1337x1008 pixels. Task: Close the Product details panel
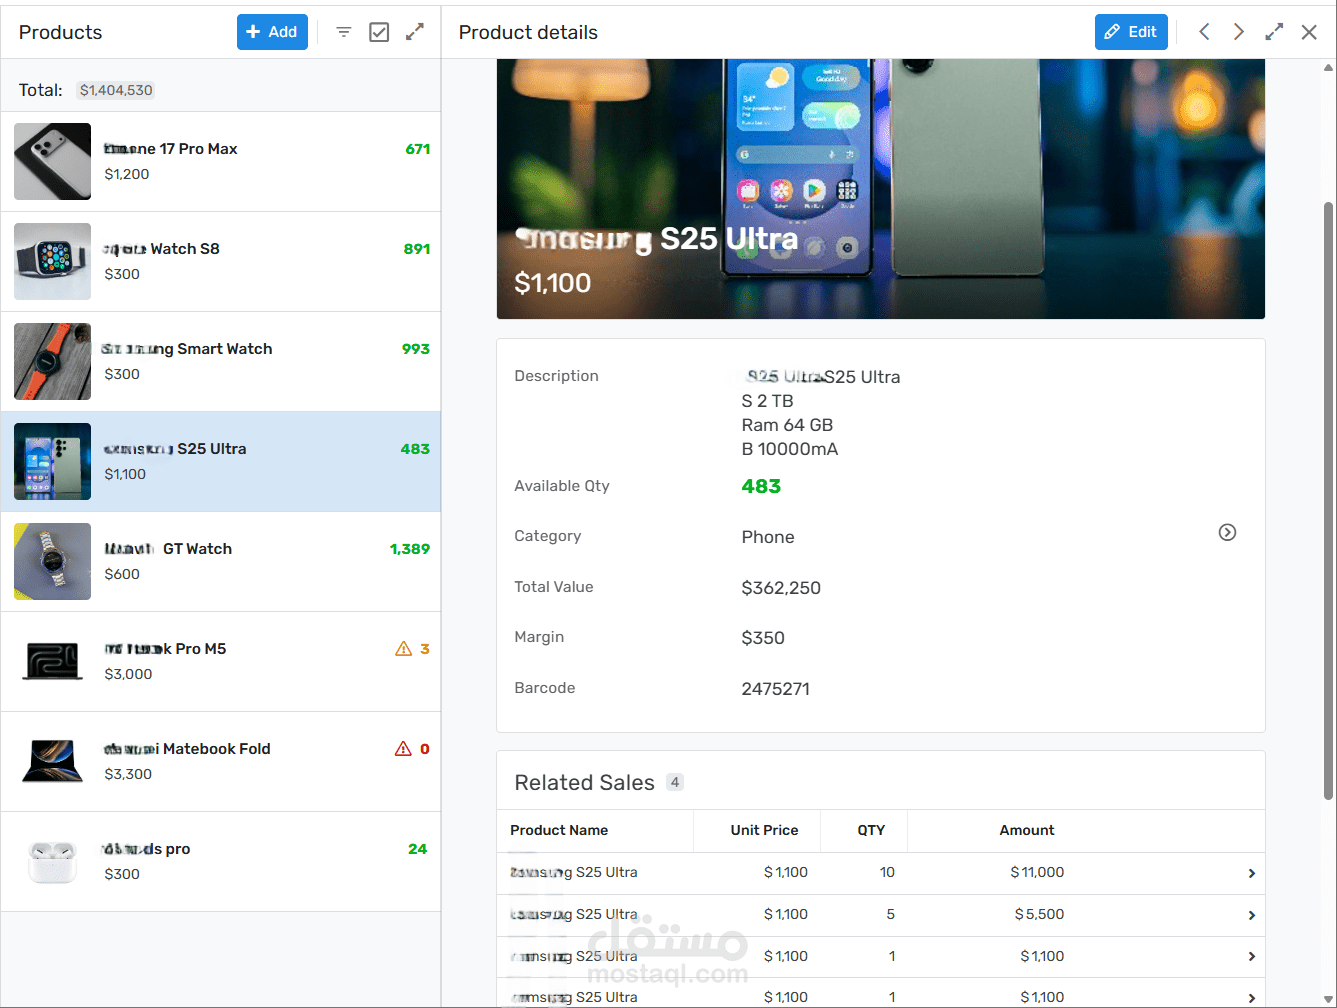(1309, 32)
